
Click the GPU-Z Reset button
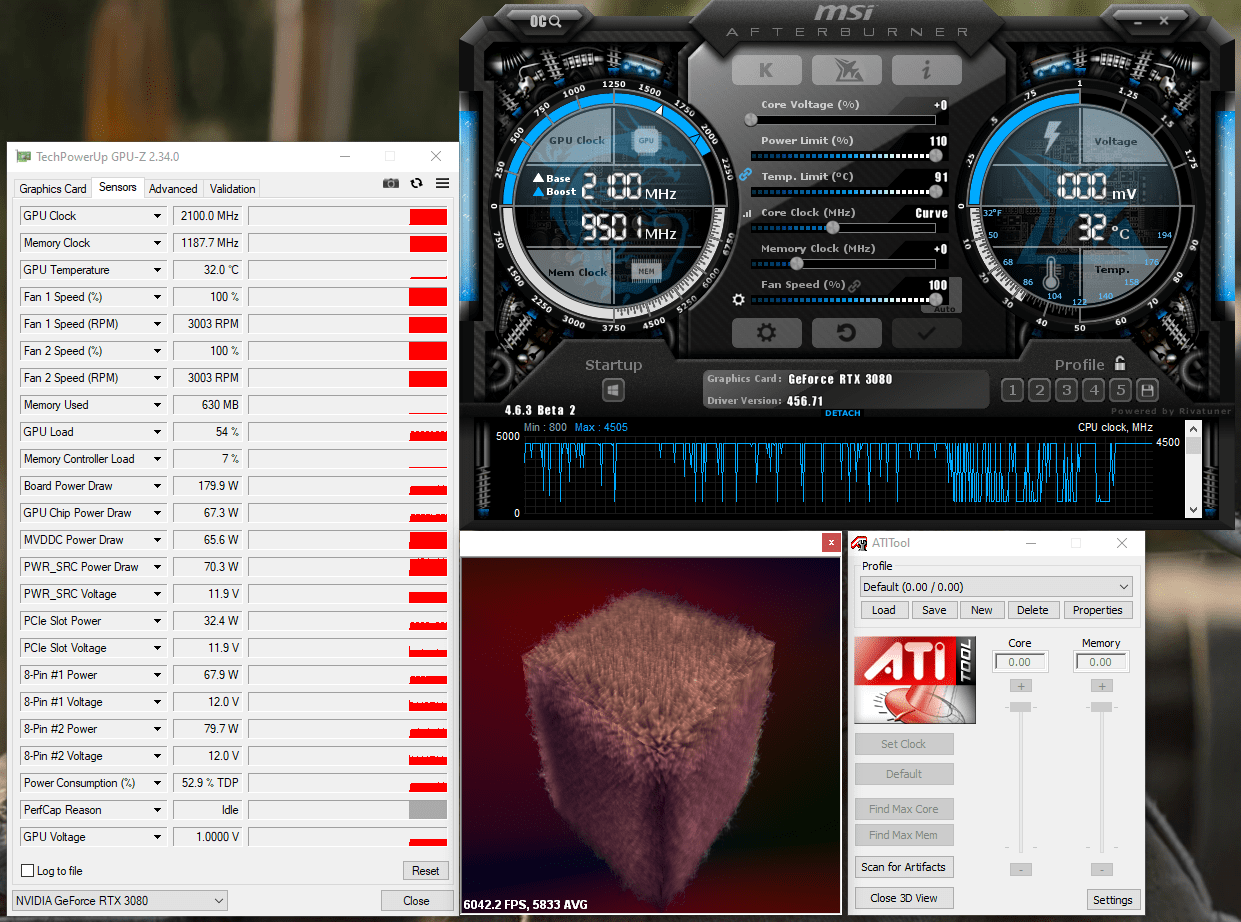(426, 871)
